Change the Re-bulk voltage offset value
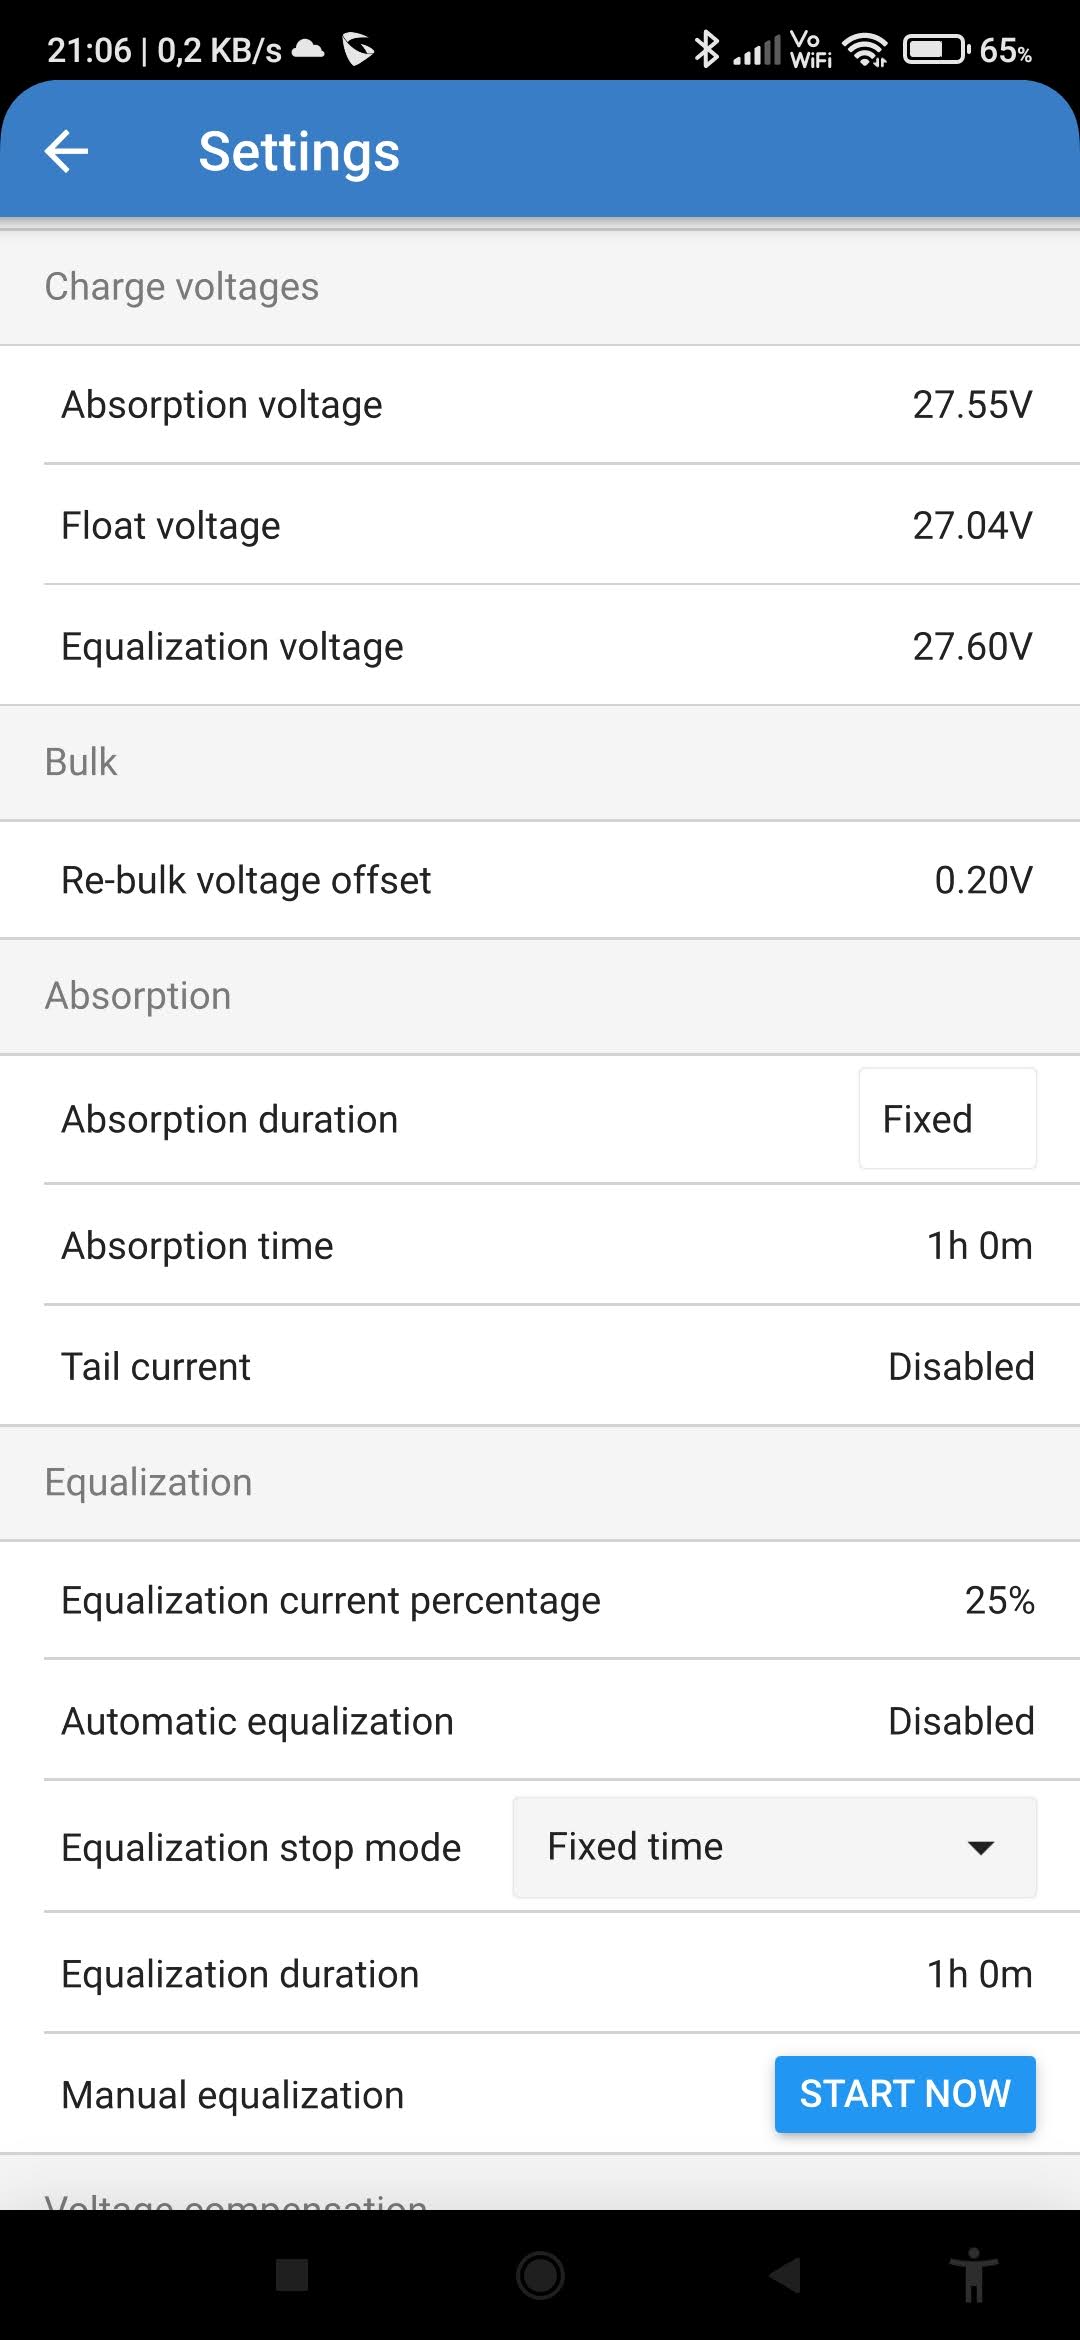The height and width of the screenshot is (2340, 1080). pyautogui.click(x=982, y=881)
